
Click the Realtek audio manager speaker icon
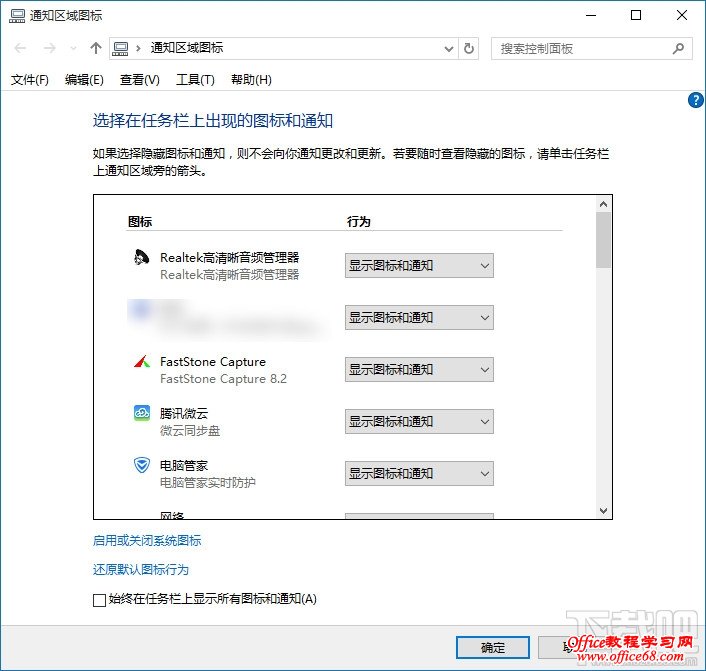click(x=141, y=258)
